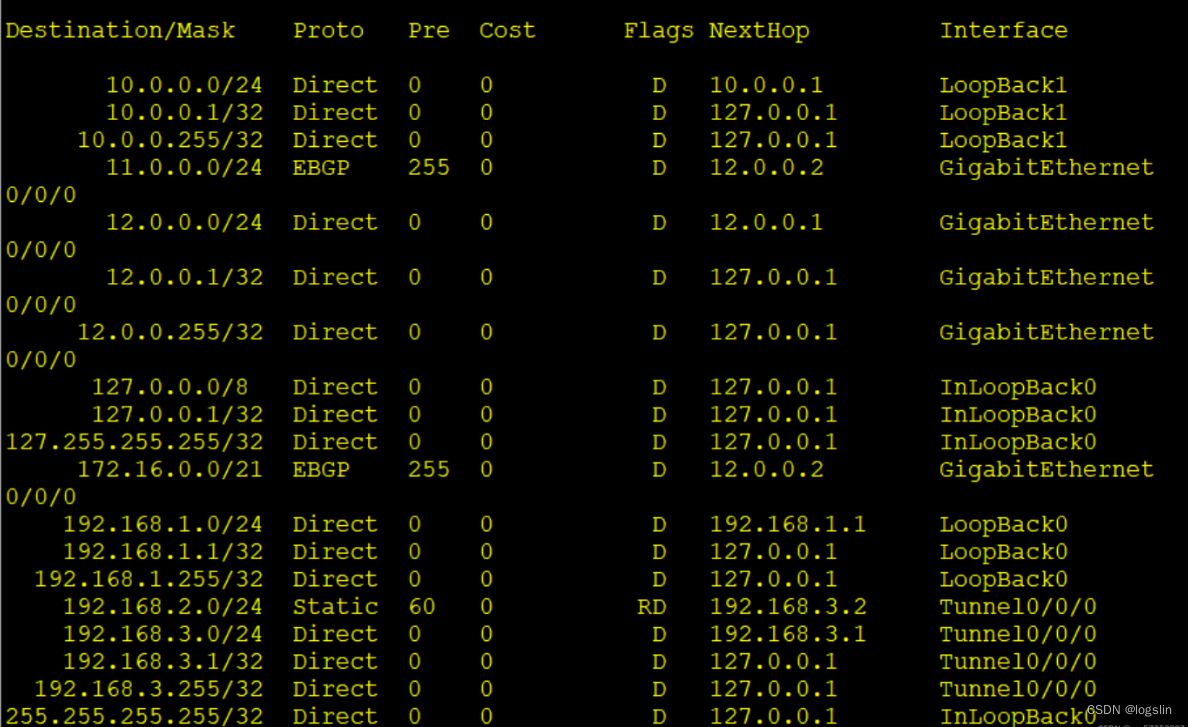Image resolution: width=1188 pixels, height=727 pixels.
Task: Click InLoopBack0 in 127.255.255.255/32 row
Action: pos(1018,442)
